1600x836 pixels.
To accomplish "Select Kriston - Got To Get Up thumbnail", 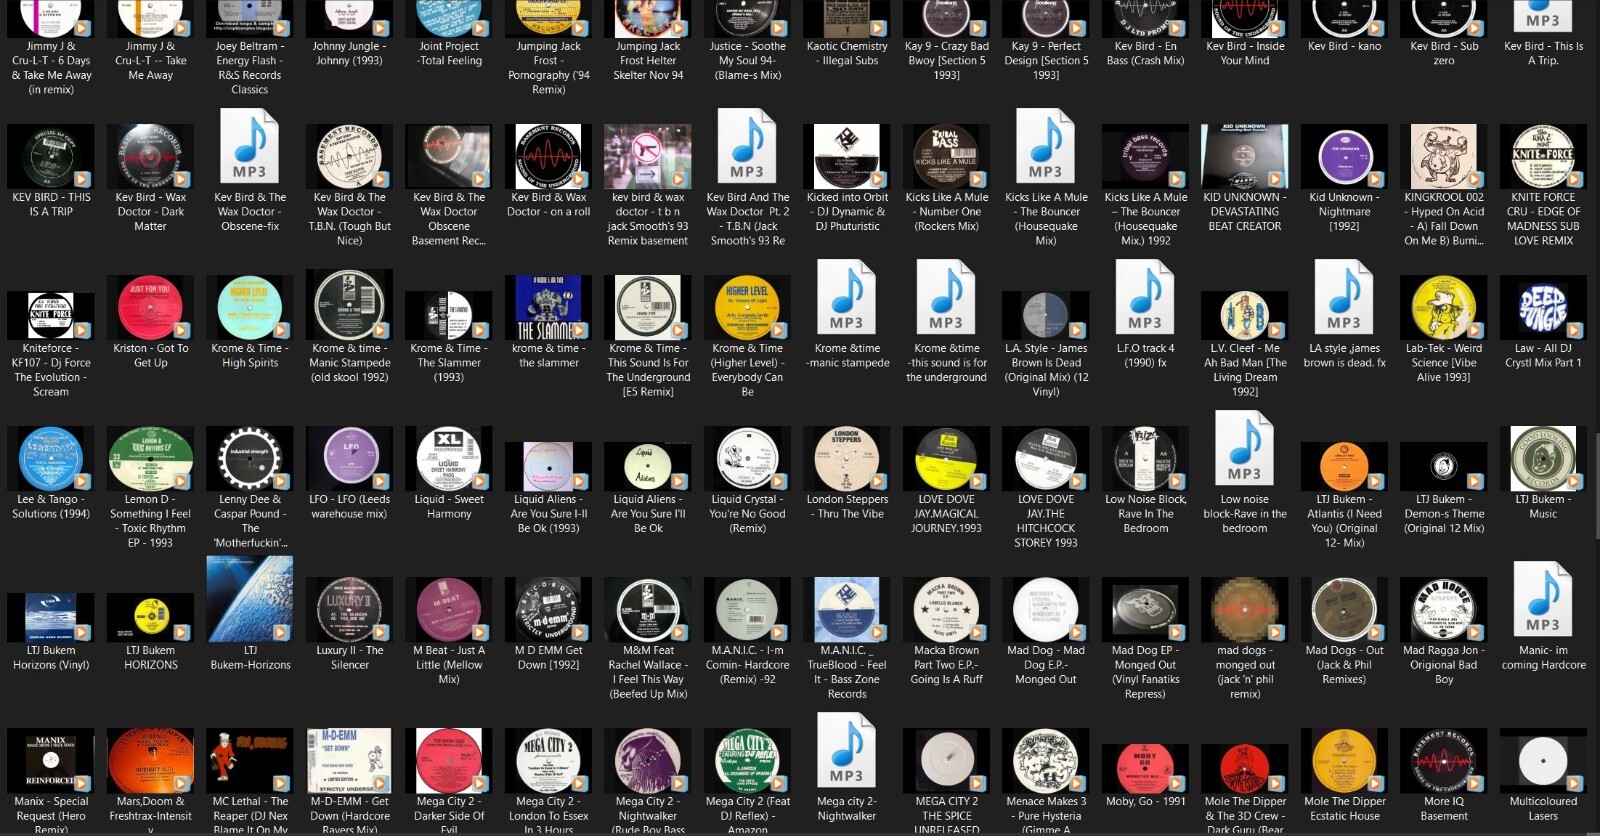I will 150,308.
